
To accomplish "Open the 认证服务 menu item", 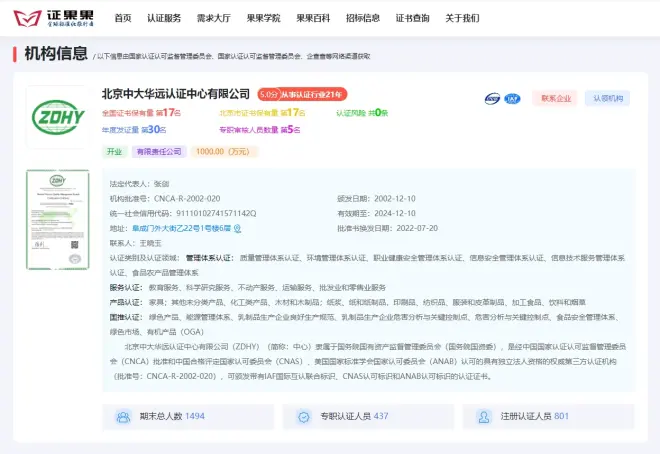I will (164, 18).
